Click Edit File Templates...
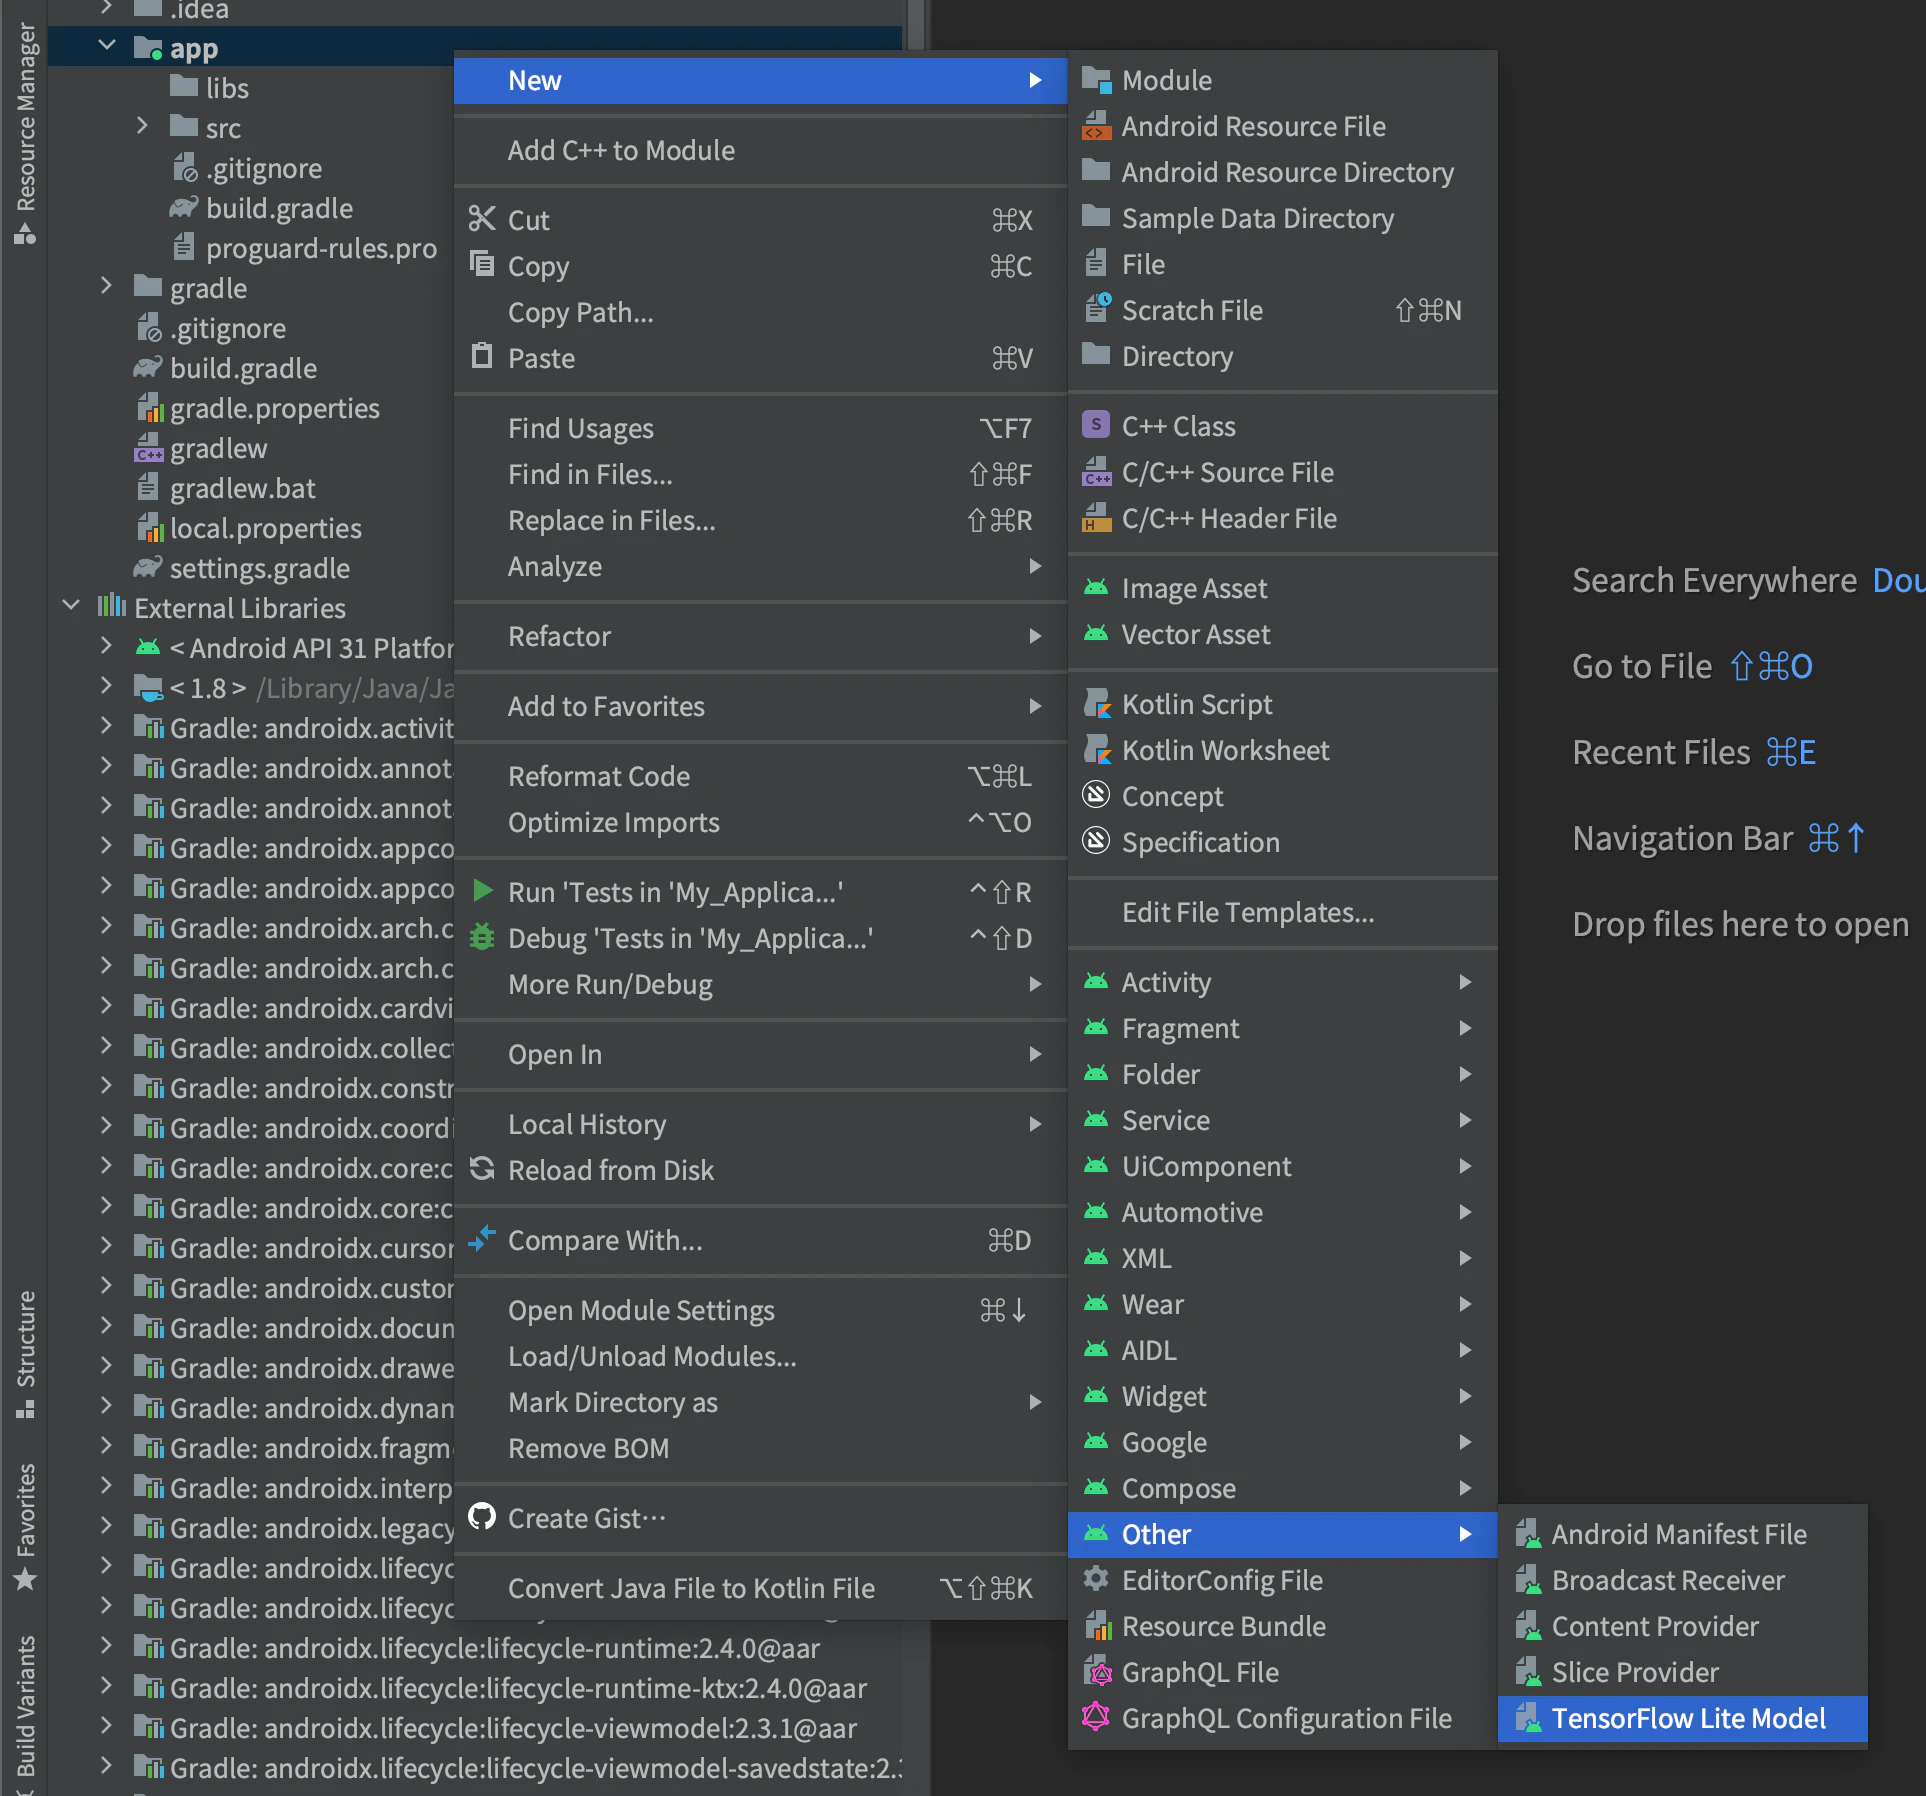Image resolution: width=1926 pixels, height=1796 pixels. click(1282, 912)
